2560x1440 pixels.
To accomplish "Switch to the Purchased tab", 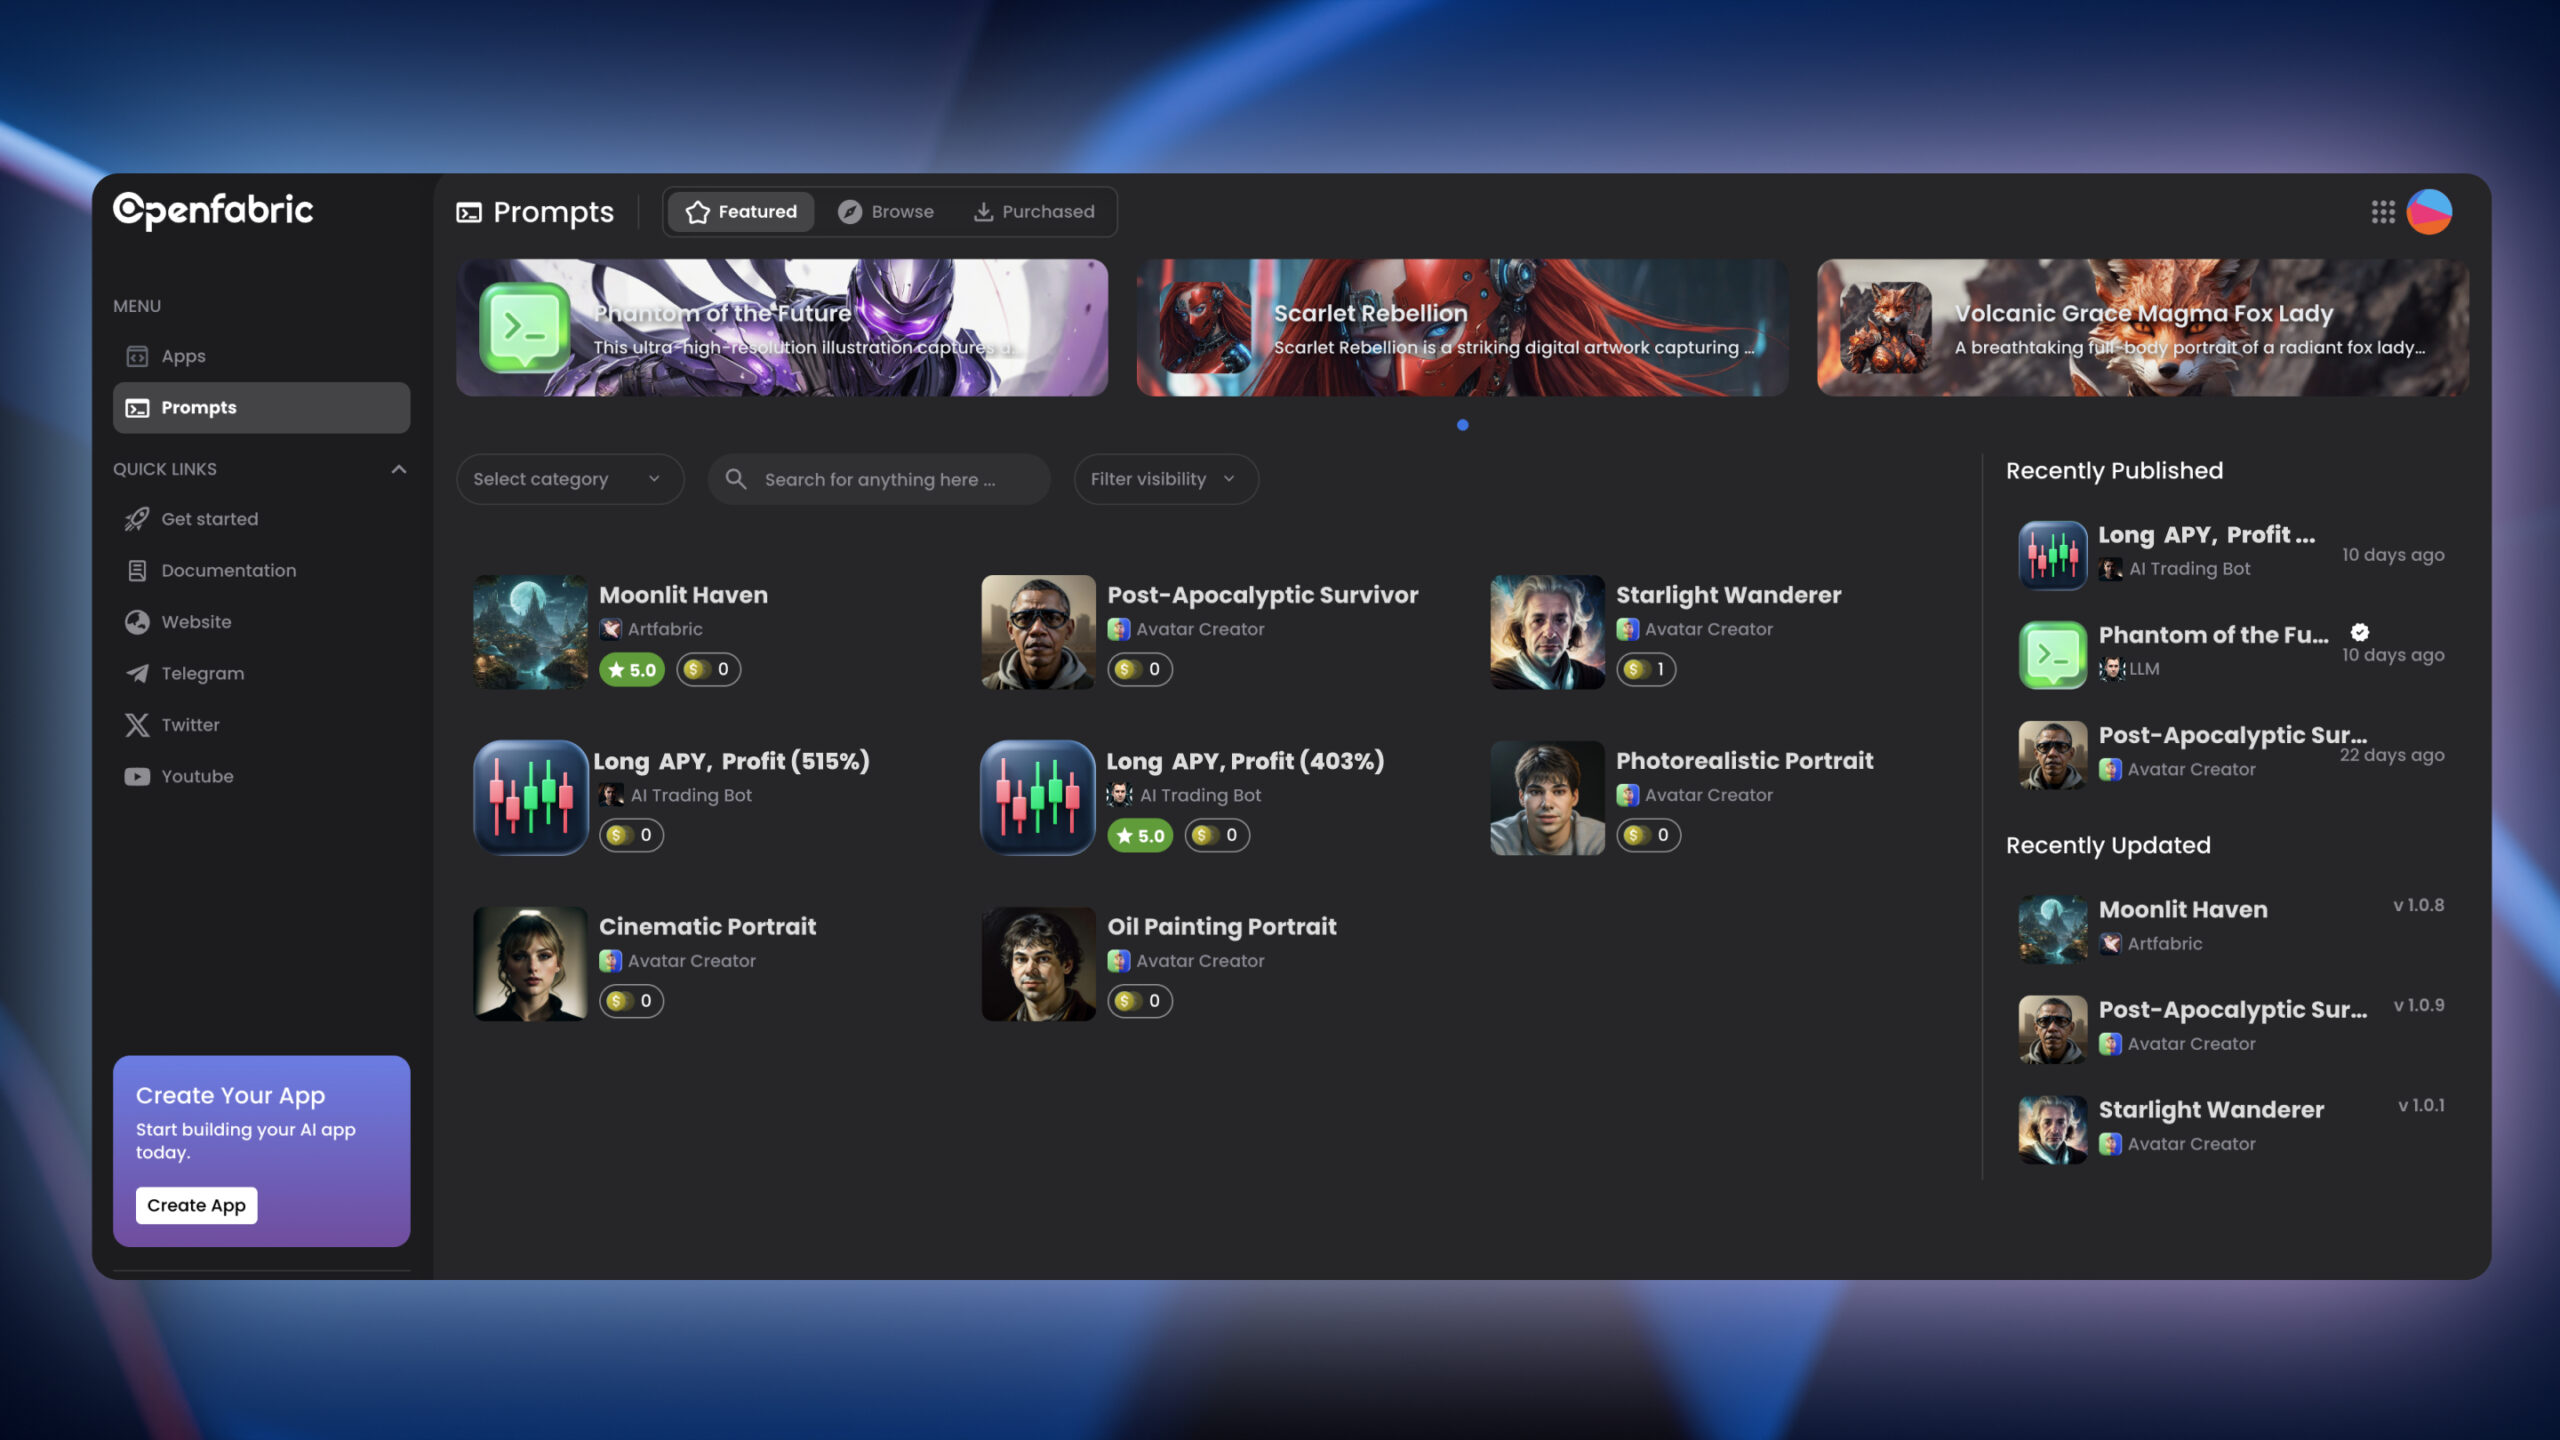I will click(x=1034, y=212).
